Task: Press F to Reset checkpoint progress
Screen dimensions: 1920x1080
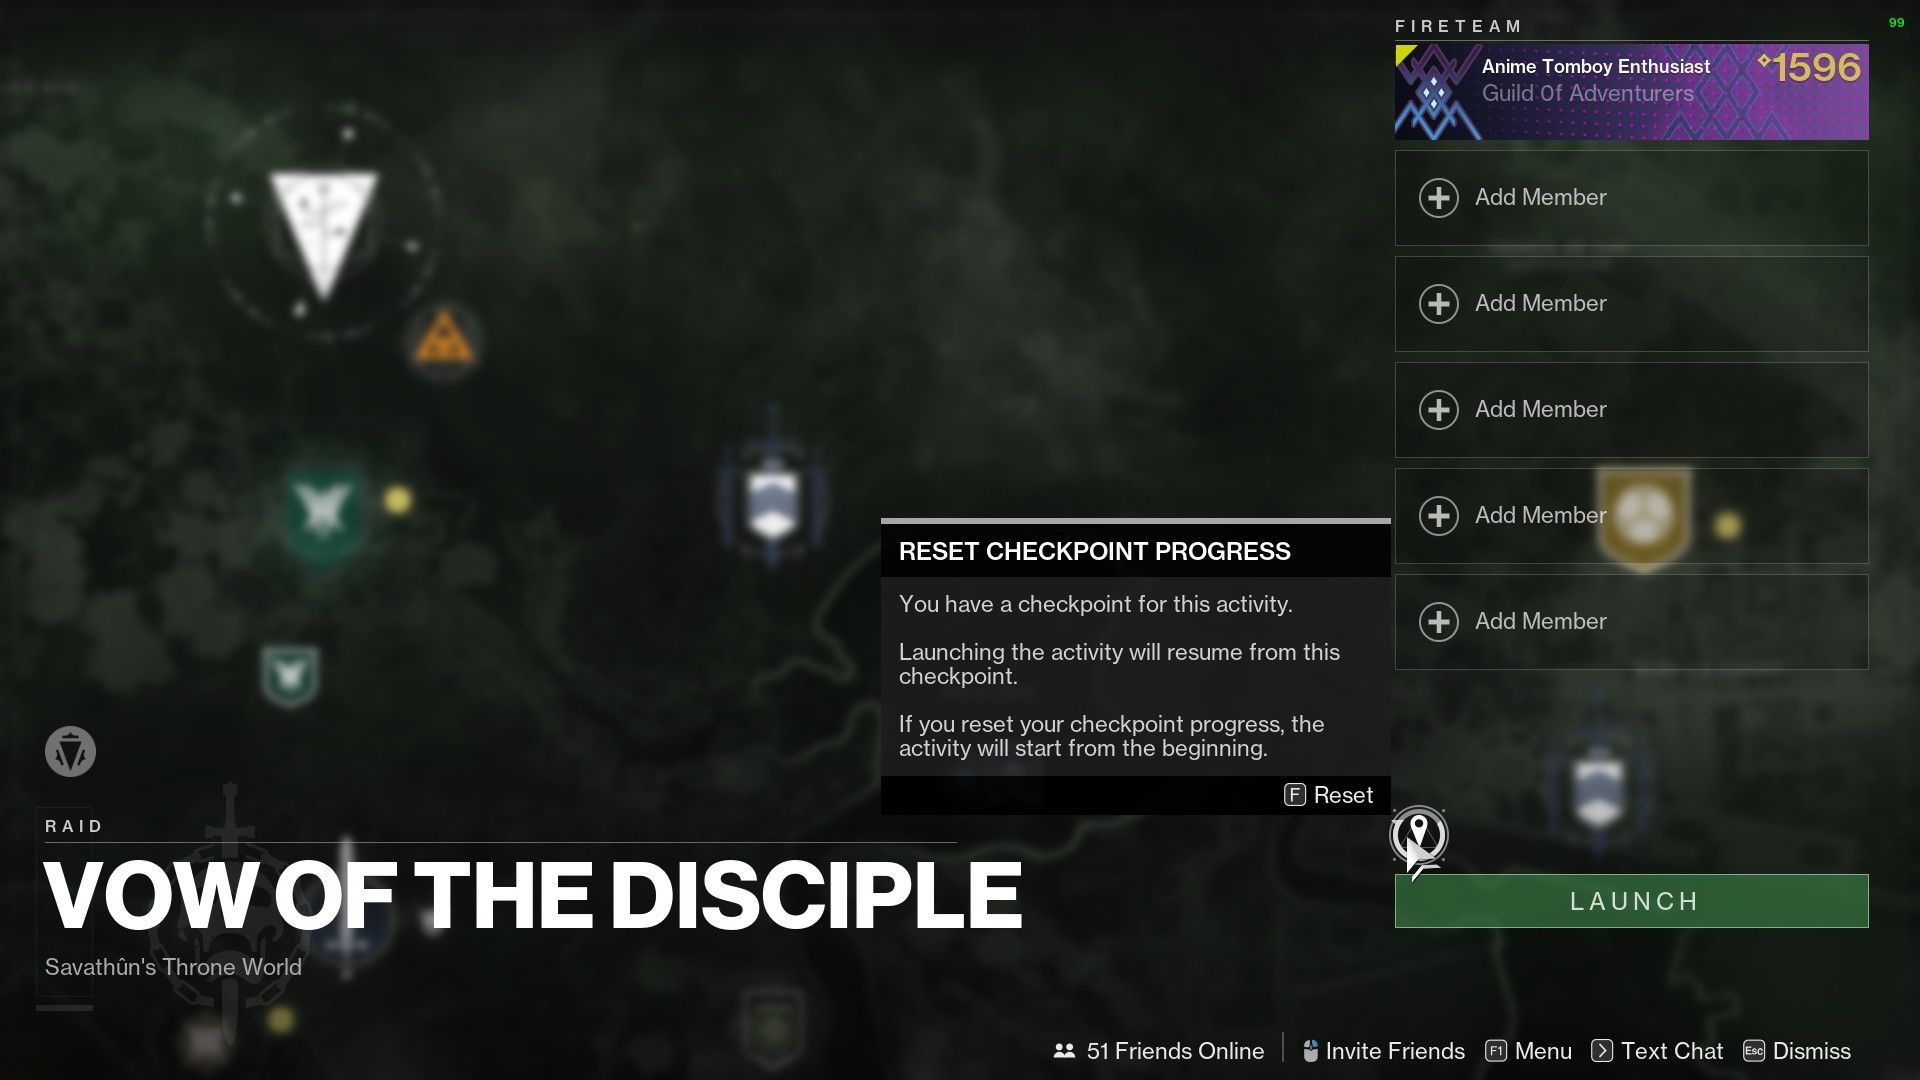Action: pyautogui.click(x=1328, y=794)
